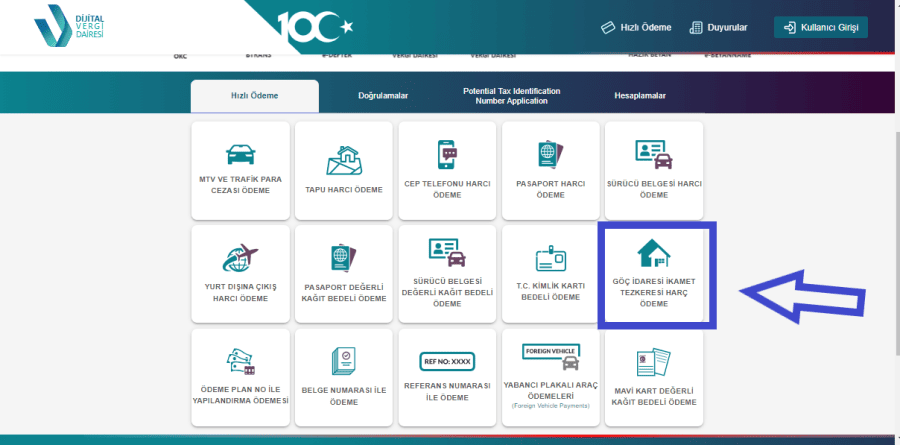The image size is (900, 445).
Task: Select the Belge Numarası ile Ödeme document icon
Action: click(344, 362)
